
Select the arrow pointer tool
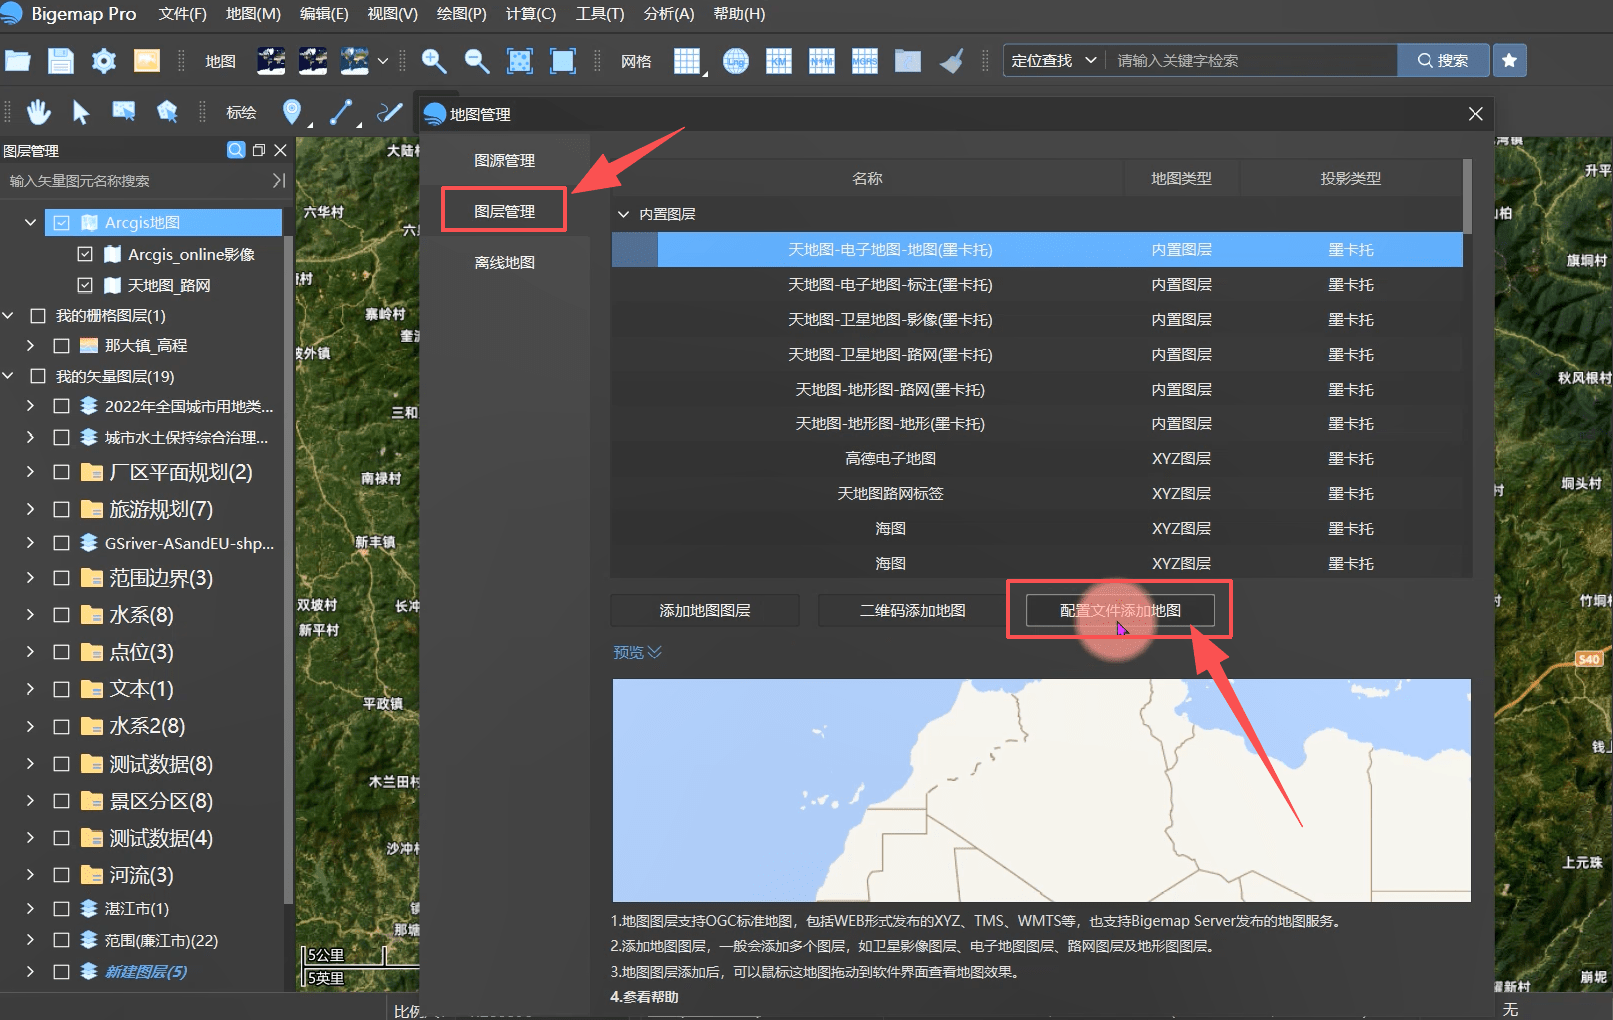(x=81, y=112)
